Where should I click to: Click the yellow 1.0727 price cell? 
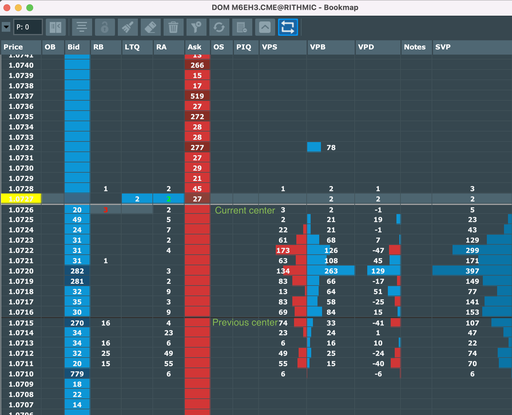[21, 199]
